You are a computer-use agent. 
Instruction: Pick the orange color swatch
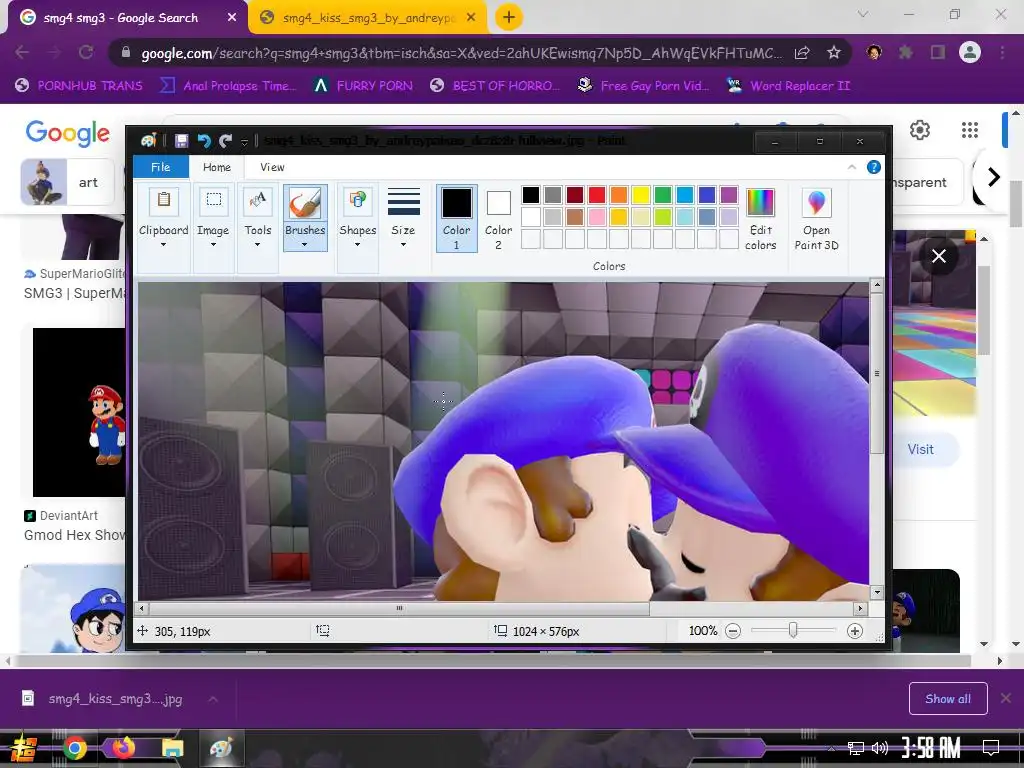pyautogui.click(x=618, y=195)
